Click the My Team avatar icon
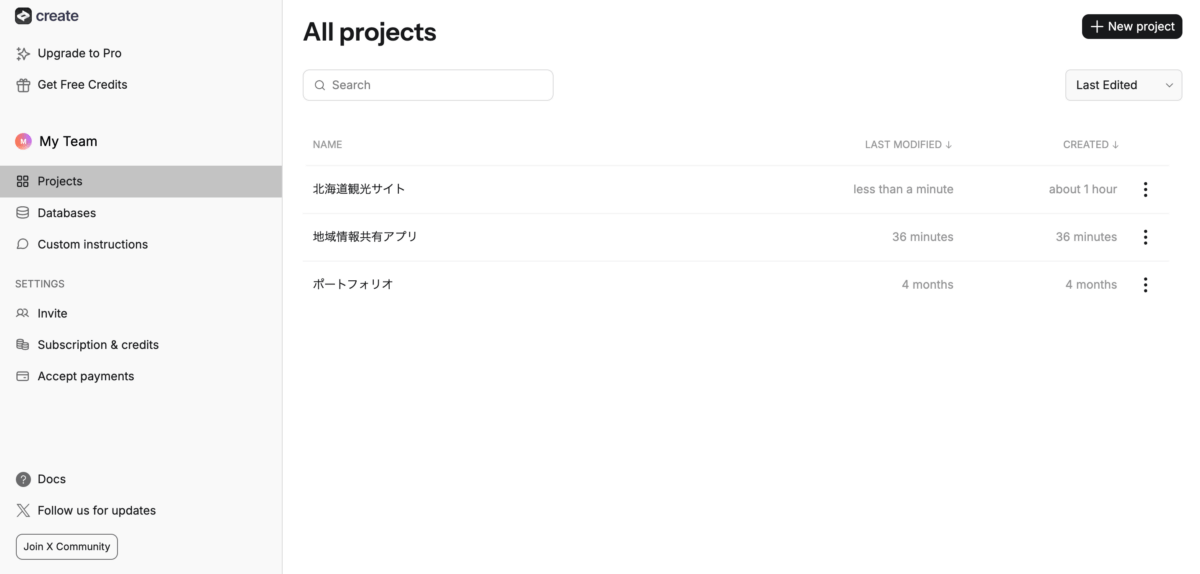1200x574 pixels. coord(23,142)
